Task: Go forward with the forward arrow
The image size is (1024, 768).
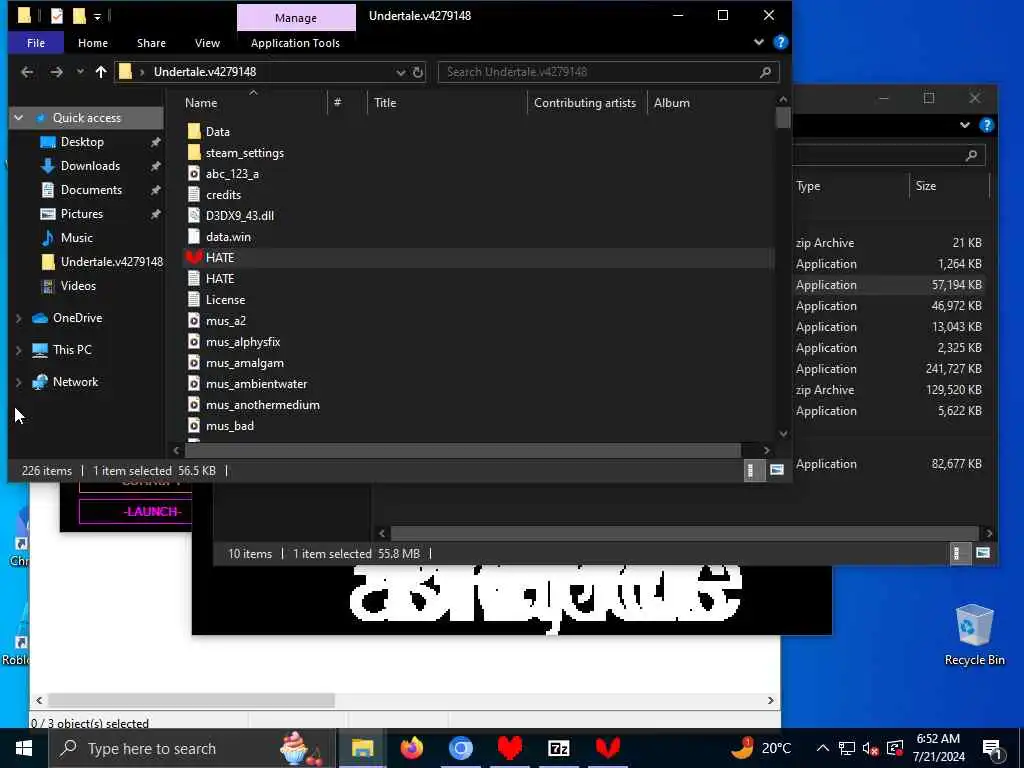Action: pyautogui.click(x=57, y=72)
